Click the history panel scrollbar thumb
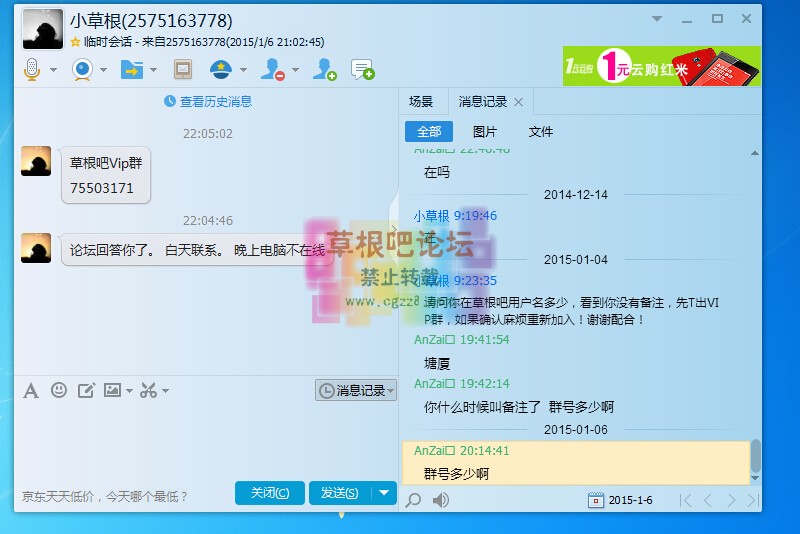The height and width of the screenshot is (534, 800). 755,456
